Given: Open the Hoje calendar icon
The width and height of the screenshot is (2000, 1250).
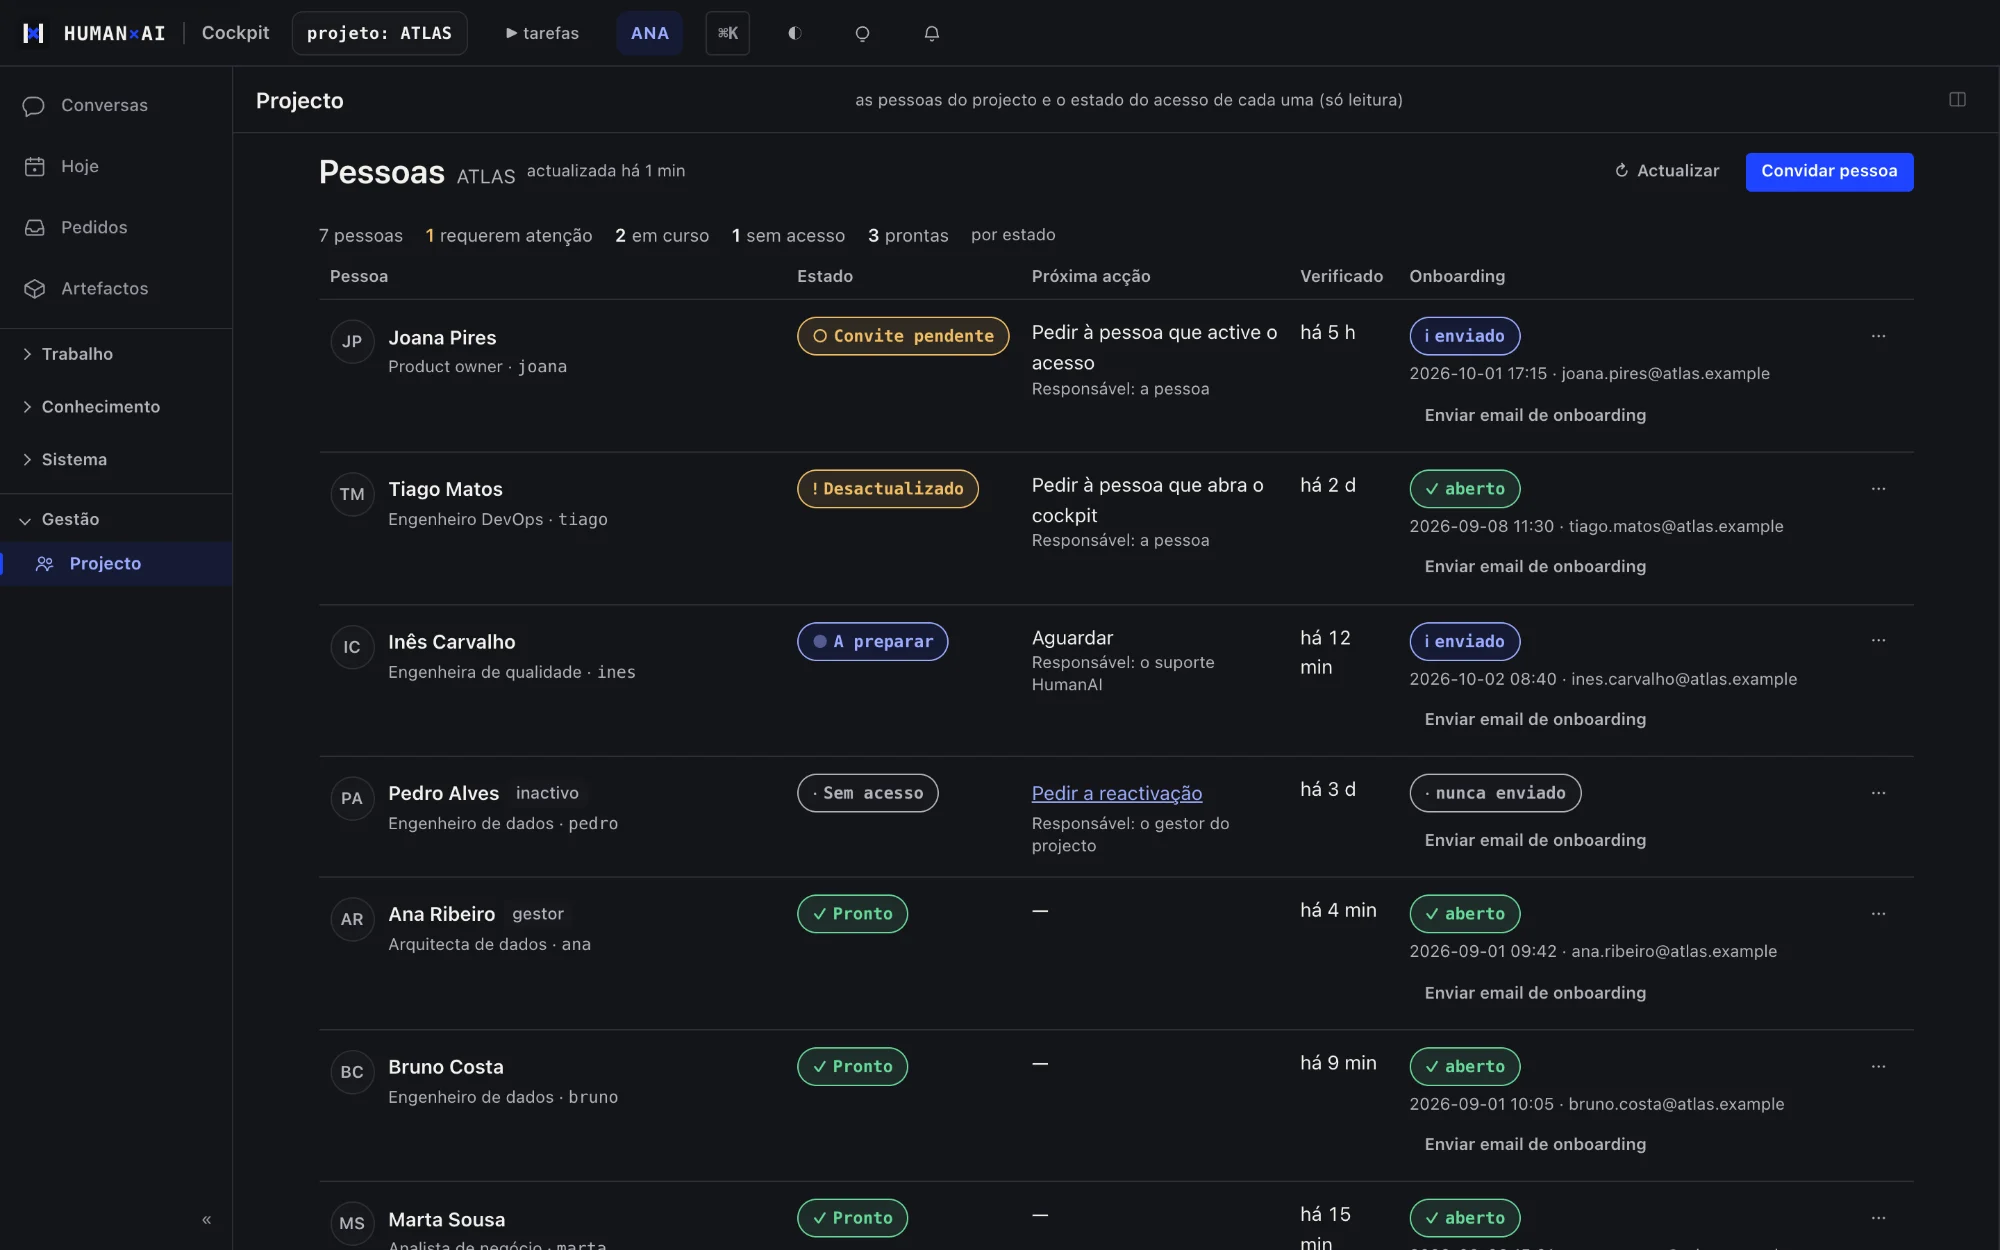Looking at the screenshot, I should point(35,166).
